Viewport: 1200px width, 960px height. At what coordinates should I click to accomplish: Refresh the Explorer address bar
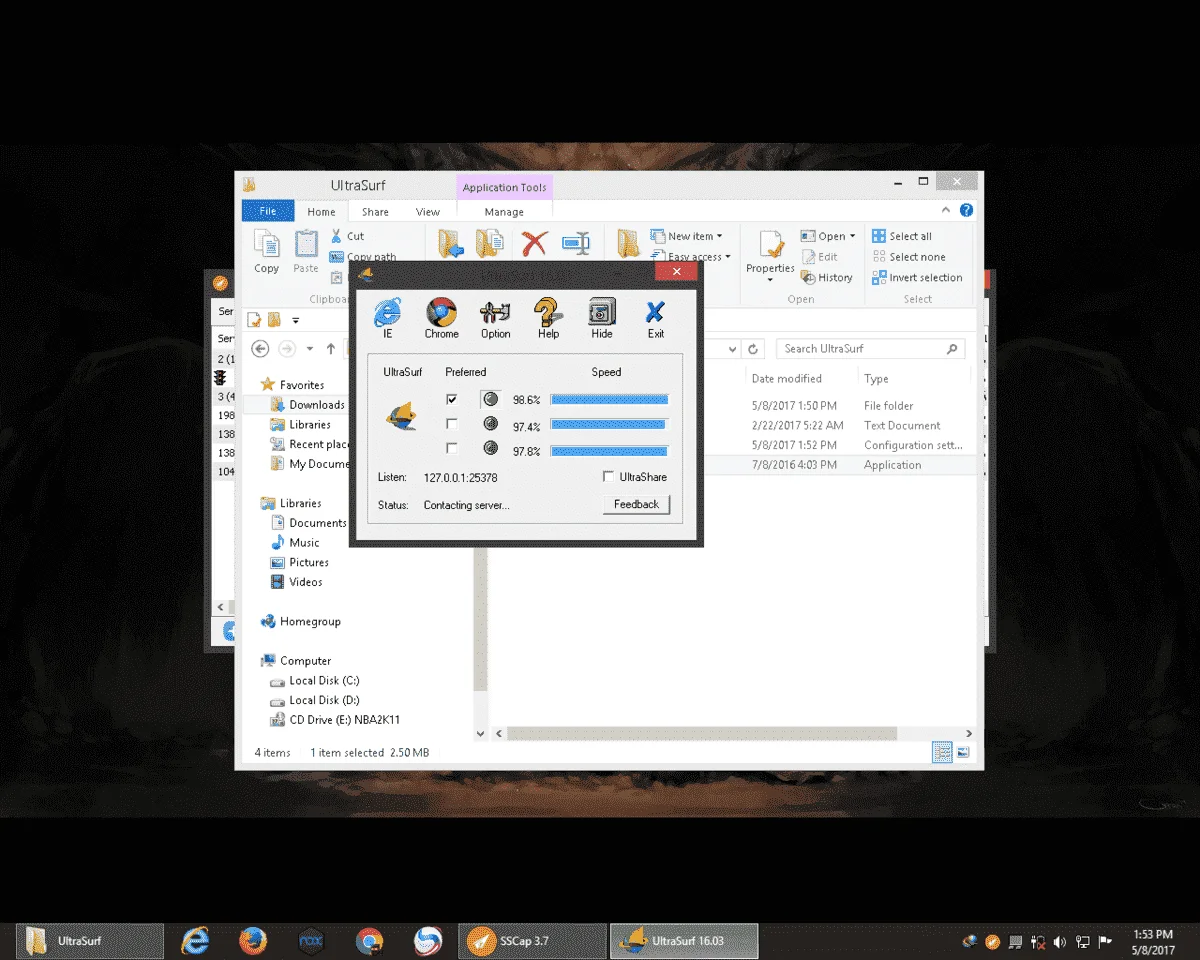tap(755, 349)
